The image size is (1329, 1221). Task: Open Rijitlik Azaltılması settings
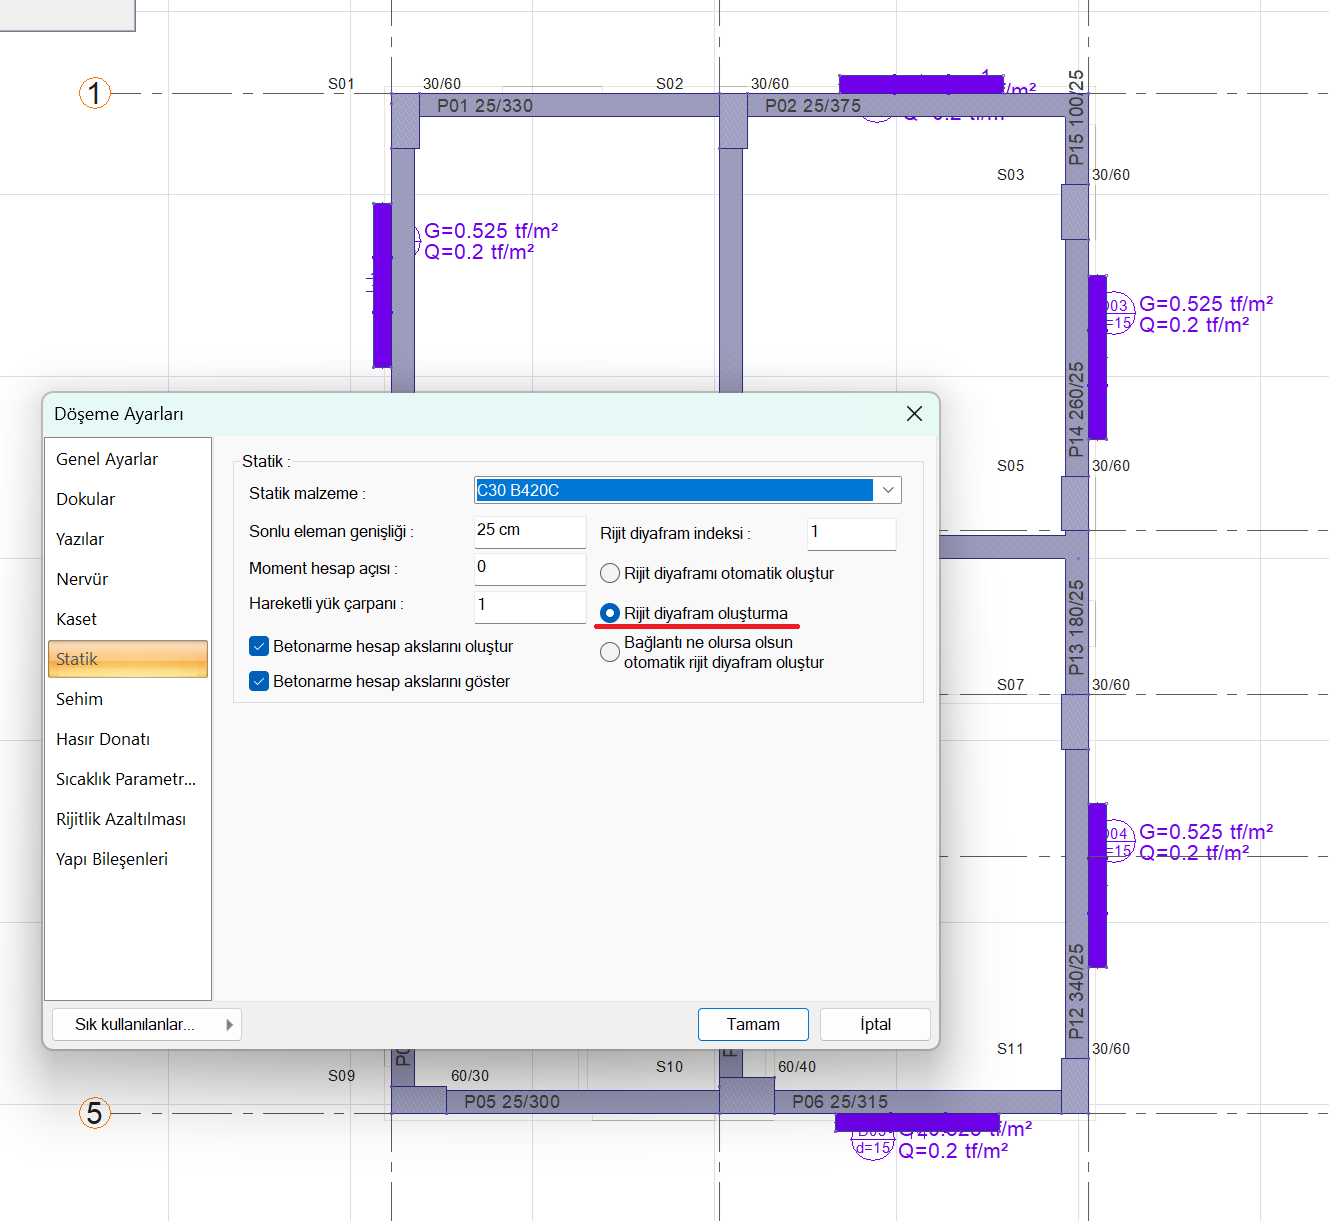tap(121, 819)
